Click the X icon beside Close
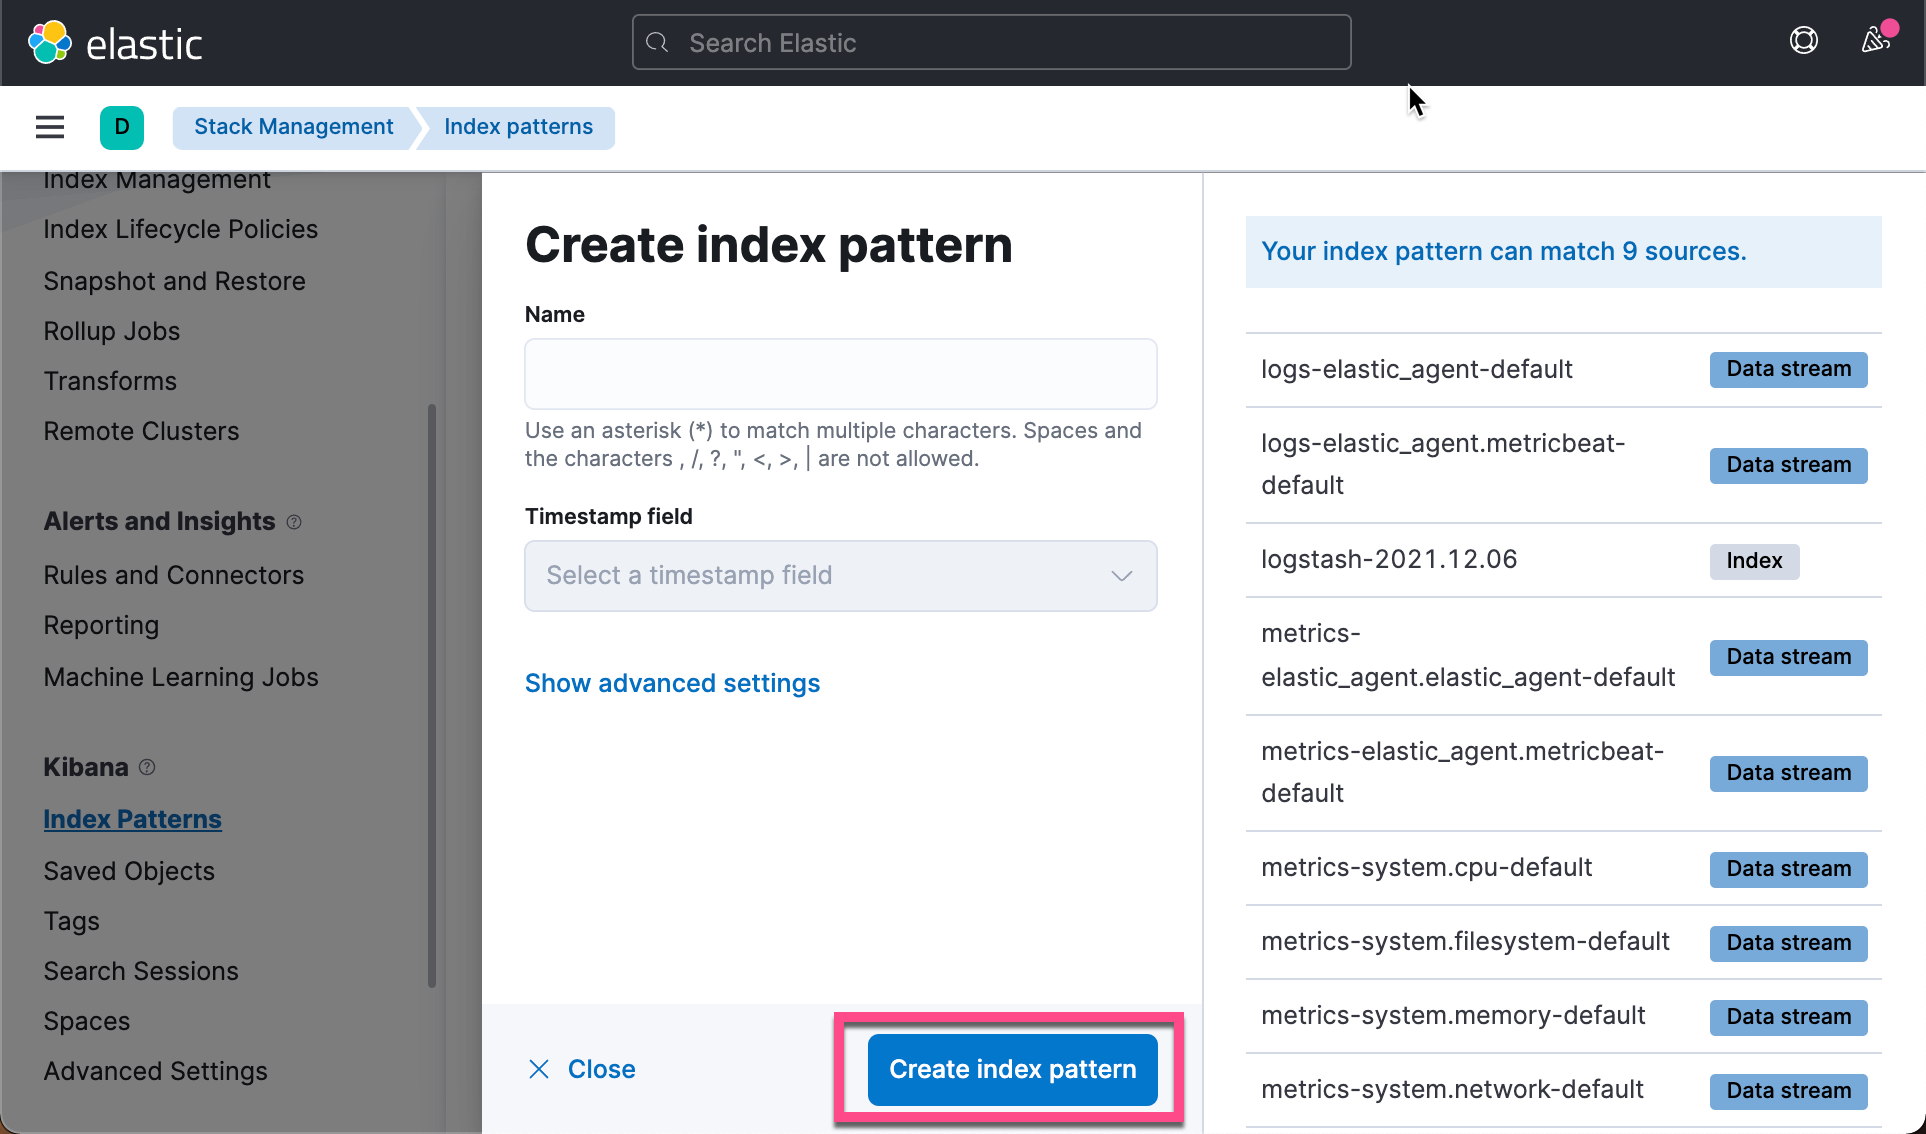This screenshot has height=1134, width=1926. tap(539, 1069)
